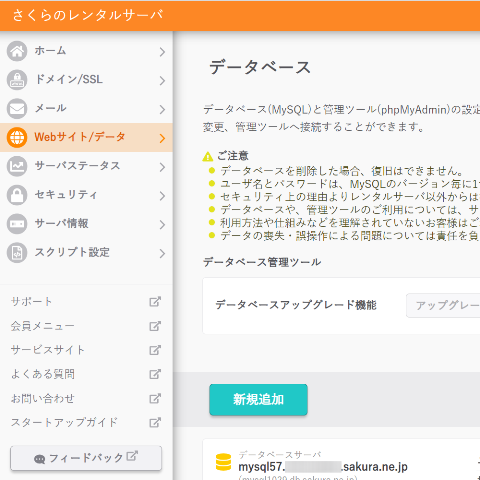Click the データベースアップグレード機能 label

tap(296, 305)
